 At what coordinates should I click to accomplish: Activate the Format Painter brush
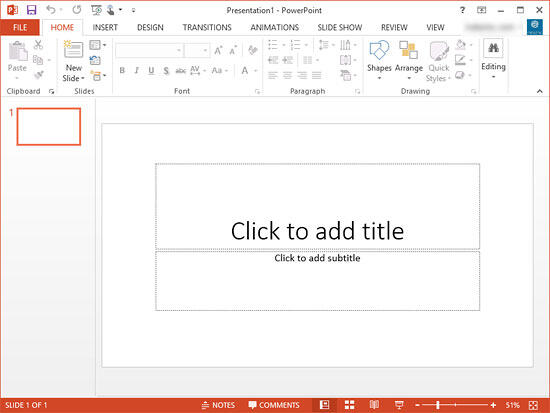click(x=39, y=75)
